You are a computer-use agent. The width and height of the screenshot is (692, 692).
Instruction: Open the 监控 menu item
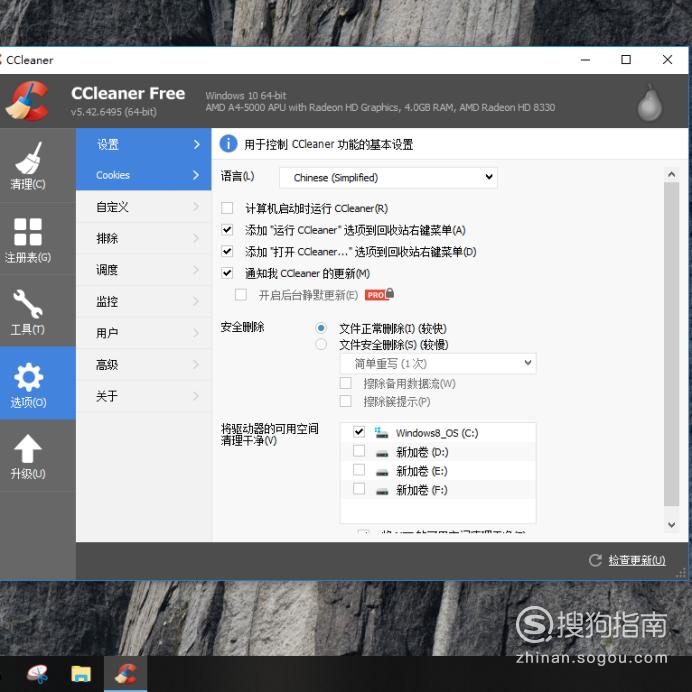point(143,301)
